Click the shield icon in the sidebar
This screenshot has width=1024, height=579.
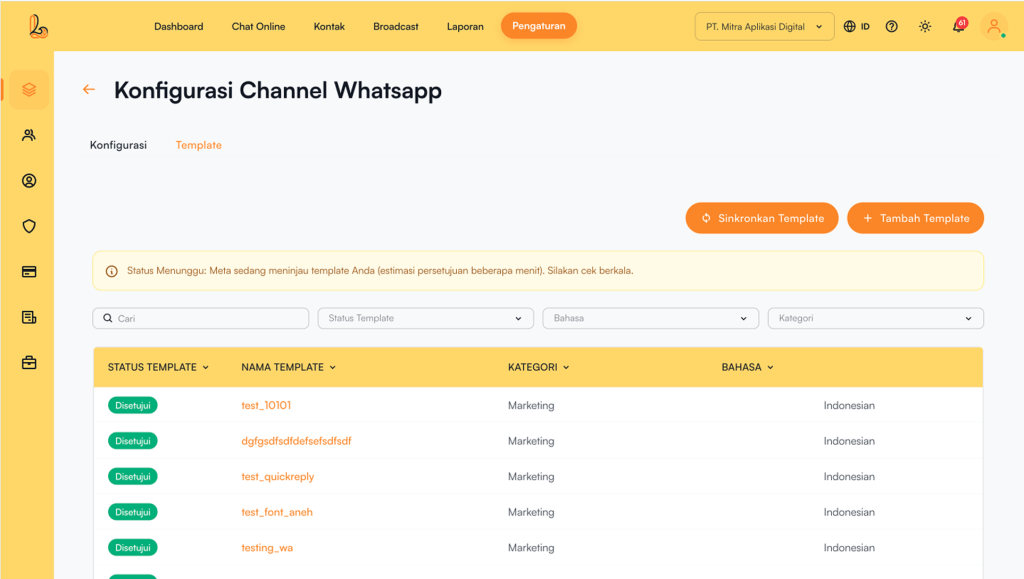pos(29,226)
